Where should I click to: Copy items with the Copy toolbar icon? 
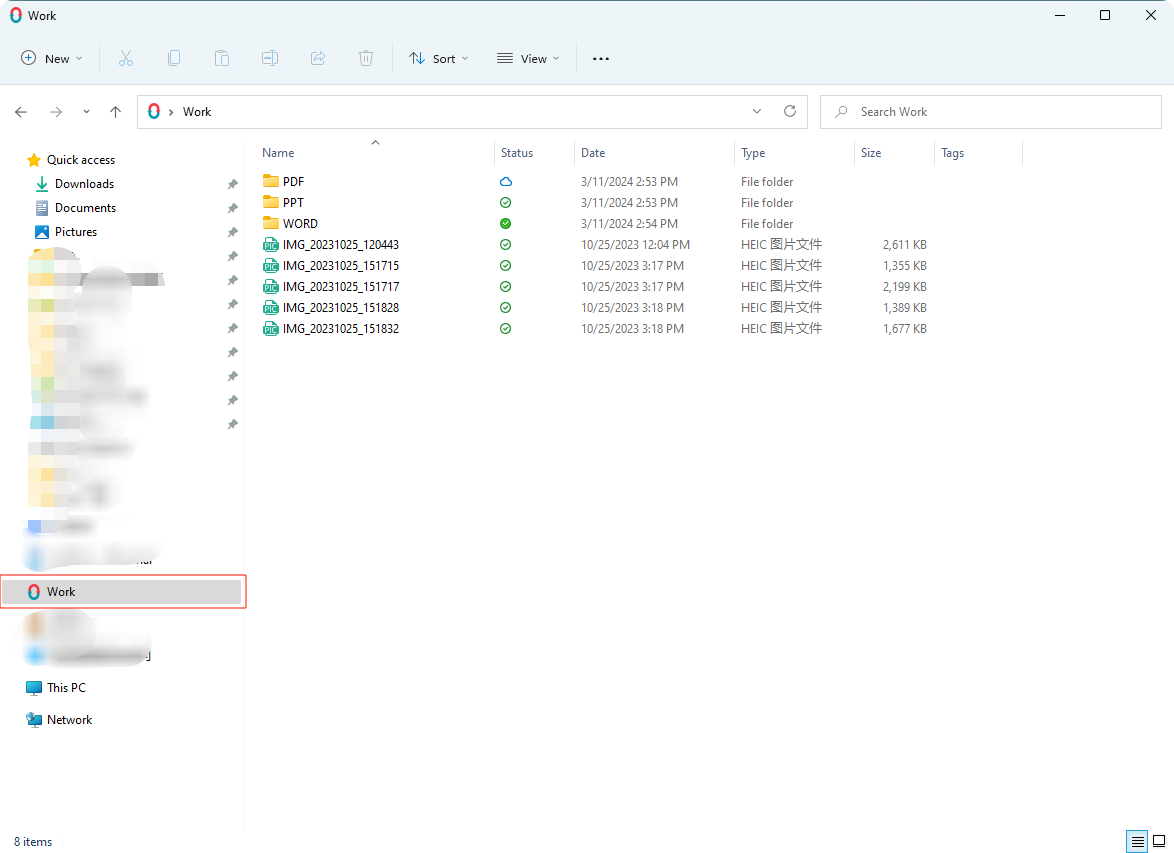(174, 58)
